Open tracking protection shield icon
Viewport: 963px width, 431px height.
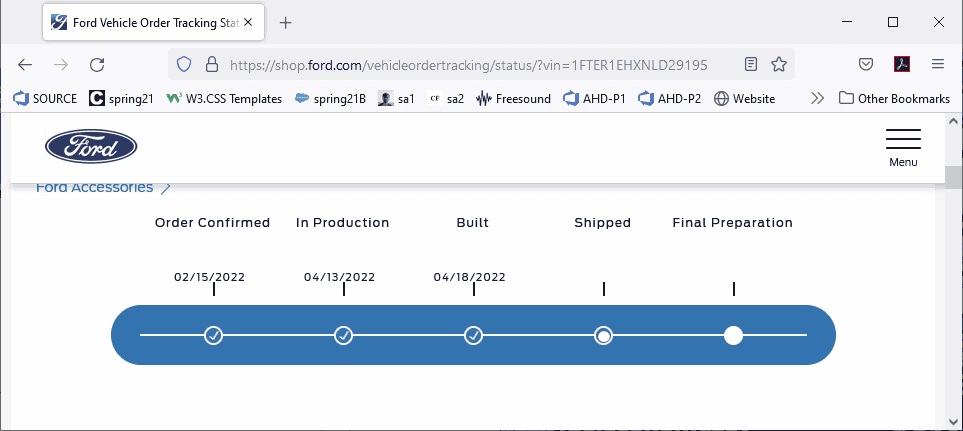184,64
